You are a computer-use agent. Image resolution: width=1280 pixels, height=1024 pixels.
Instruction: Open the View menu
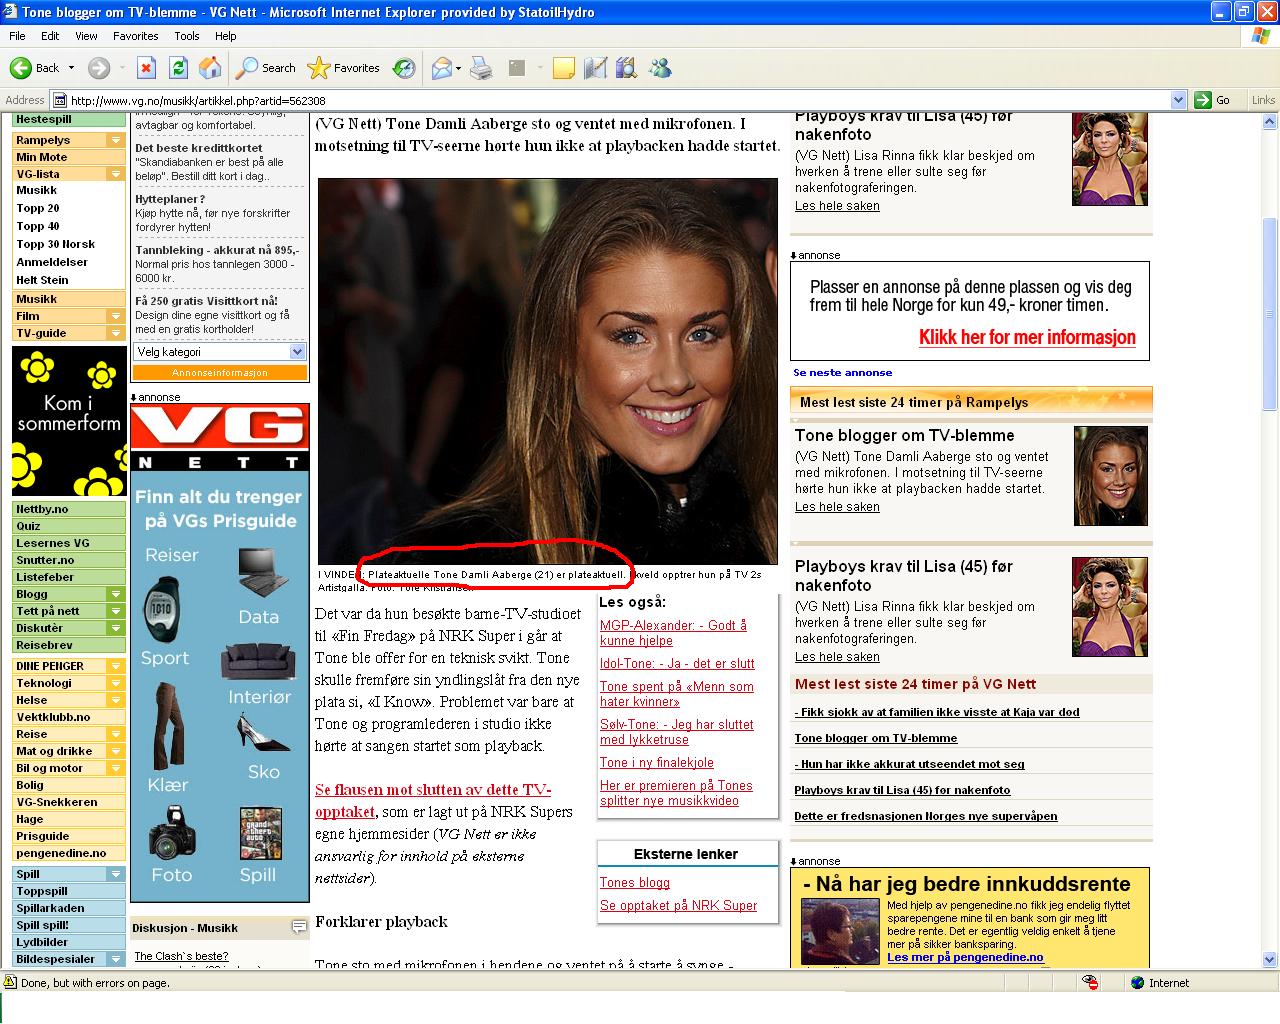click(x=87, y=36)
